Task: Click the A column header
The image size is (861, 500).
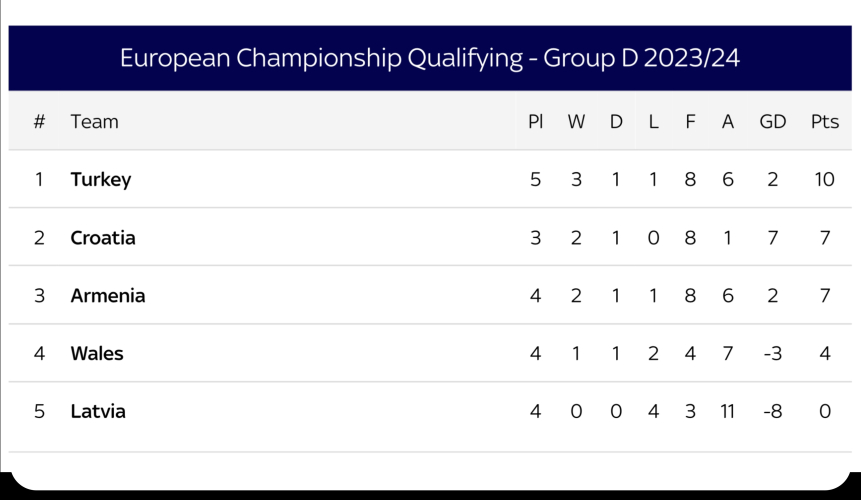Action: 728,122
